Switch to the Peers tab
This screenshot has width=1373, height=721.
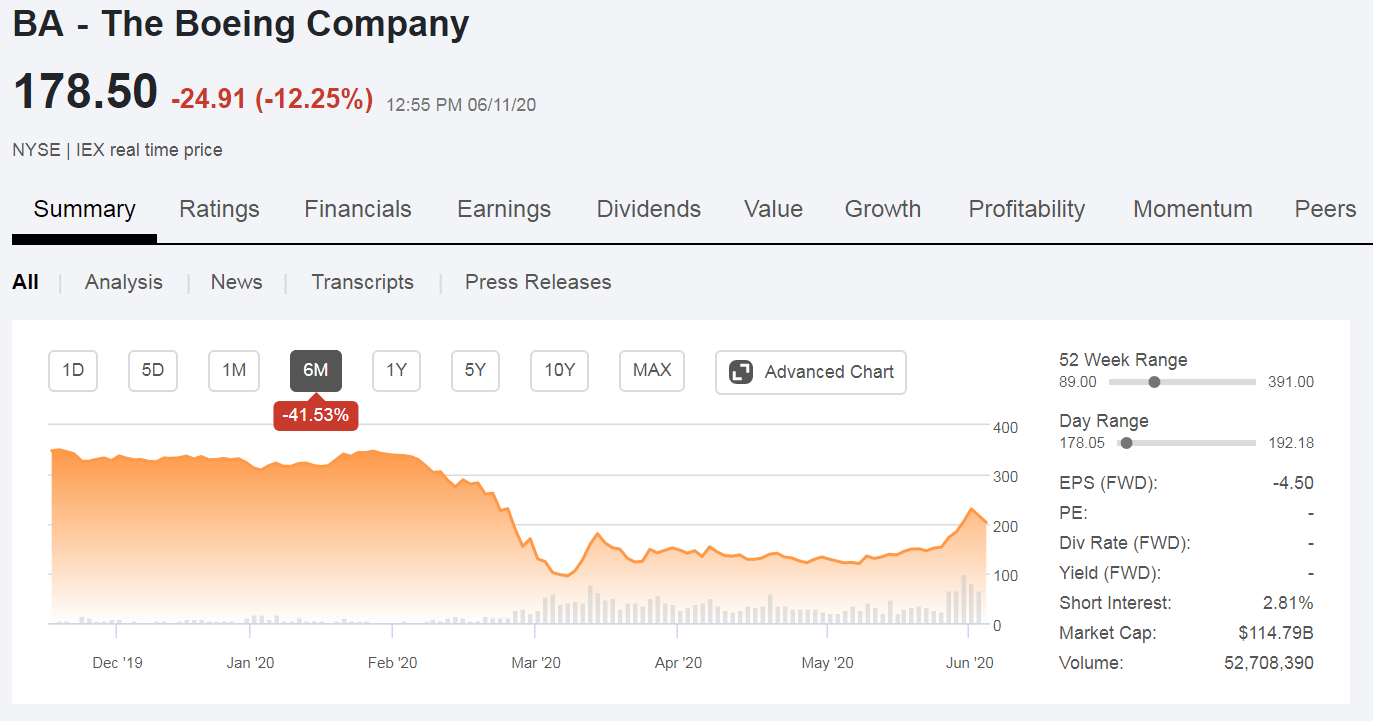pyautogui.click(x=1326, y=209)
